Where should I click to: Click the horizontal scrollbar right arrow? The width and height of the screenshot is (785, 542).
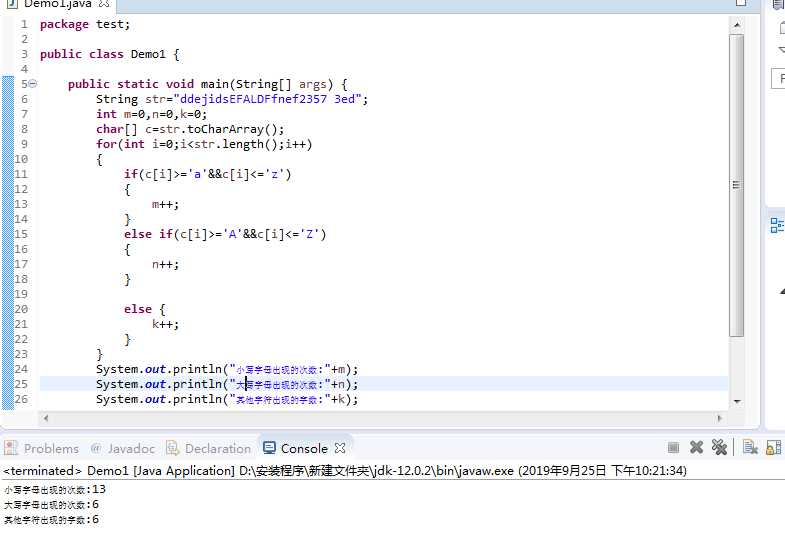click(720, 418)
